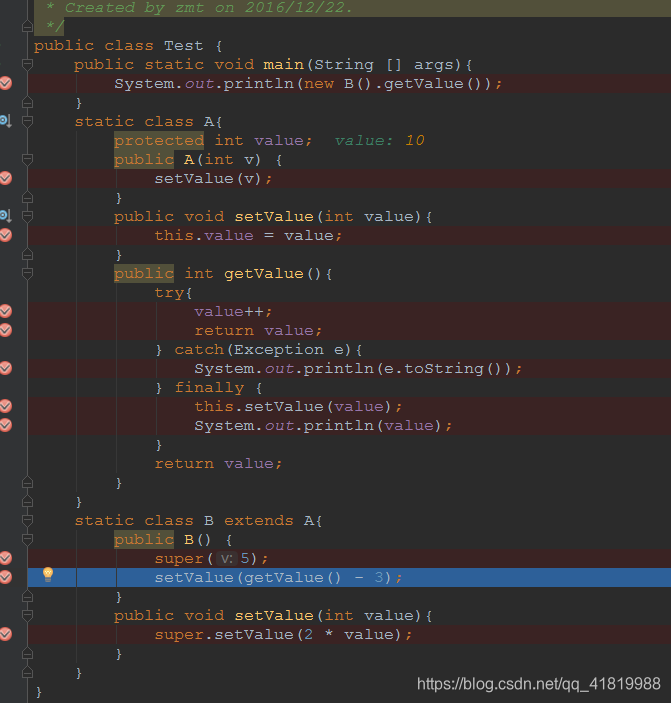
Task: Toggle breakpoint on the super(5); line
Action: (x=5, y=558)
